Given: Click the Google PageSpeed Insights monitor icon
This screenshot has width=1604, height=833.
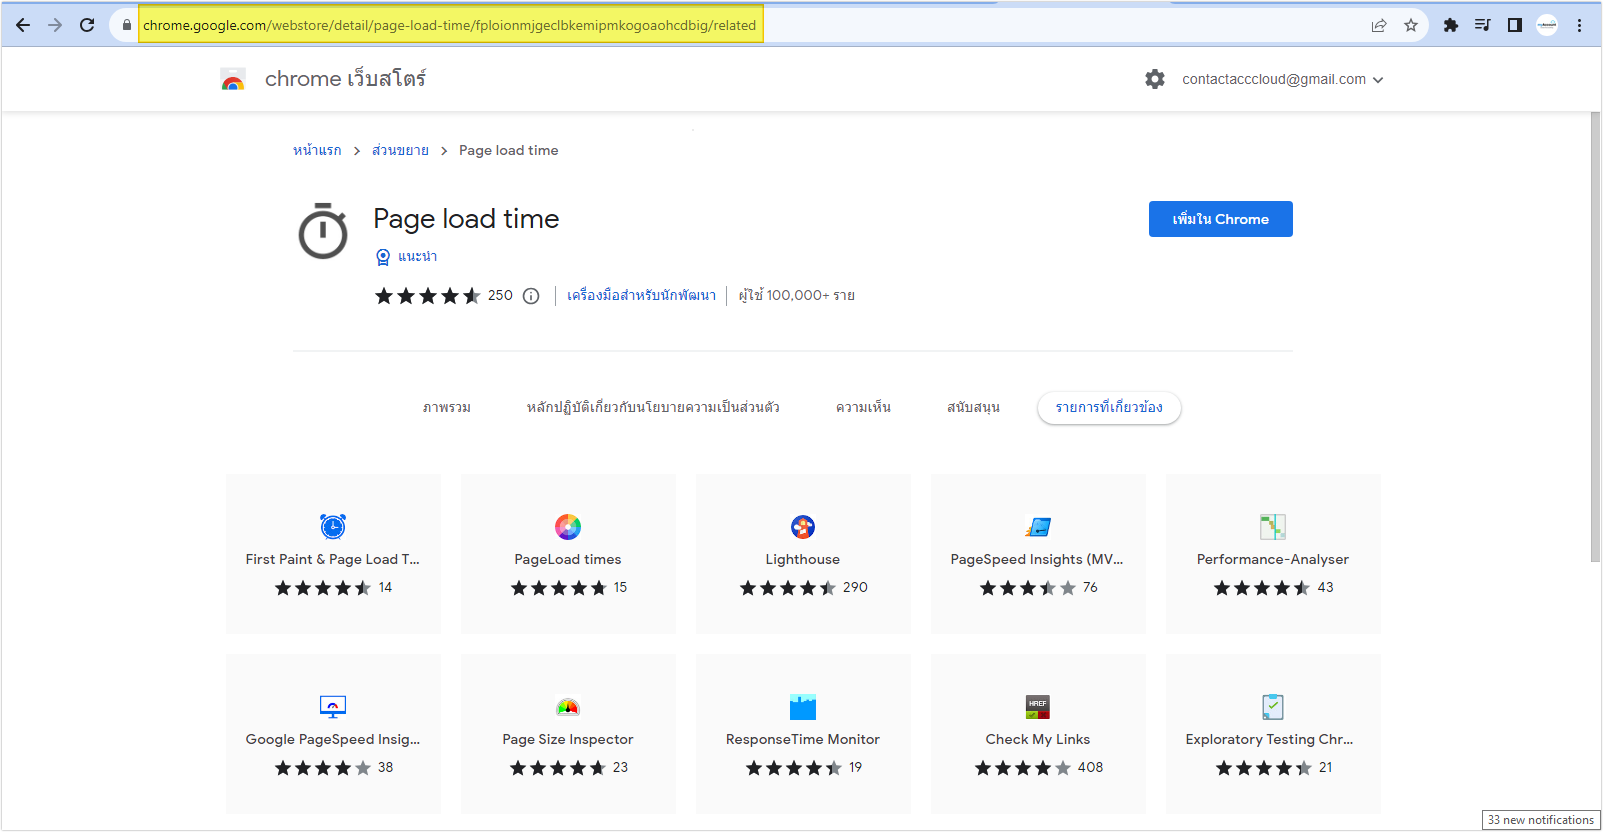Looking at the screenshot, I should coord(333,707).
